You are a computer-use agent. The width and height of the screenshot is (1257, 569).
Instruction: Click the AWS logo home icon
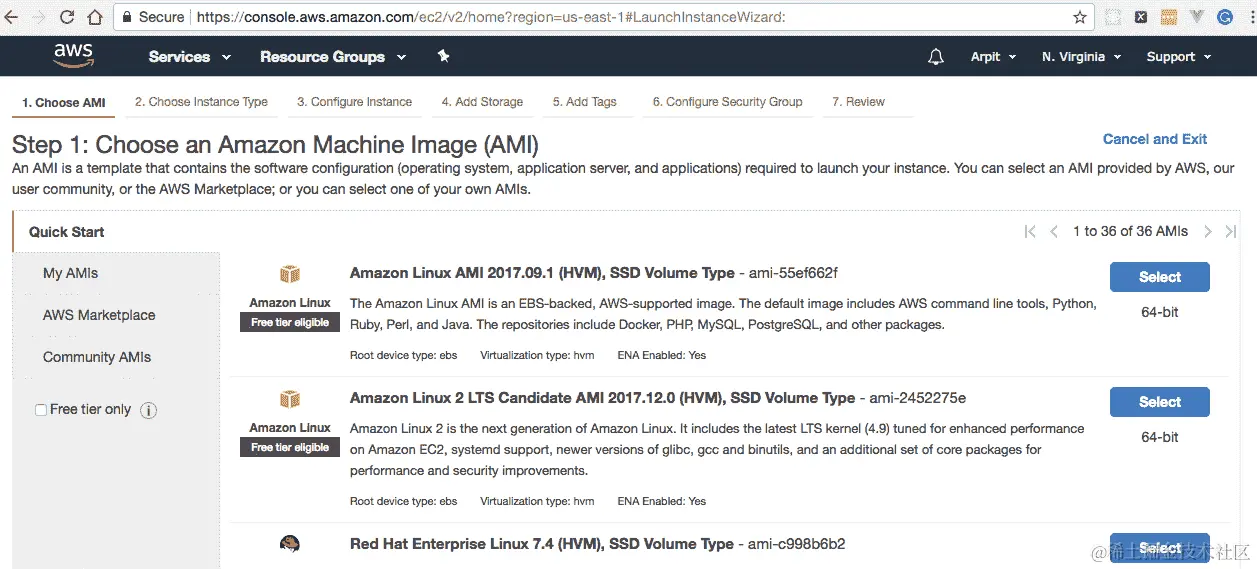click(x=73, y=56)
